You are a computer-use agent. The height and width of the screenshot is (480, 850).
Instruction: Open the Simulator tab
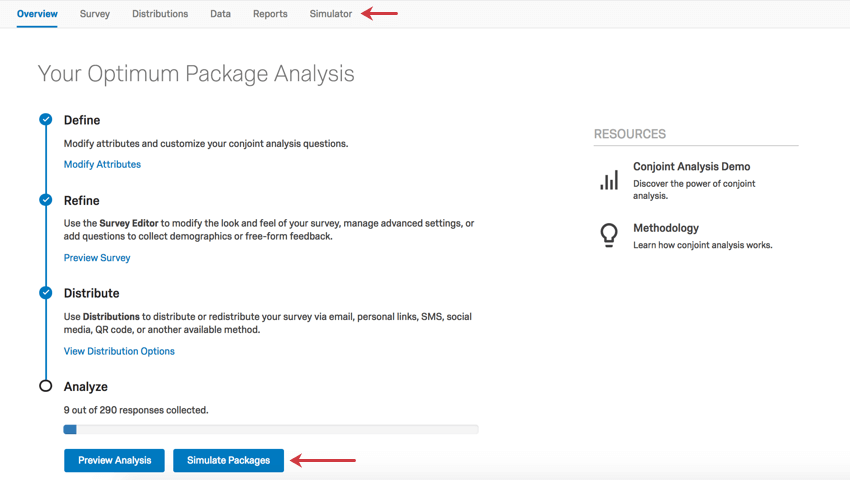(x=331, y=14)
